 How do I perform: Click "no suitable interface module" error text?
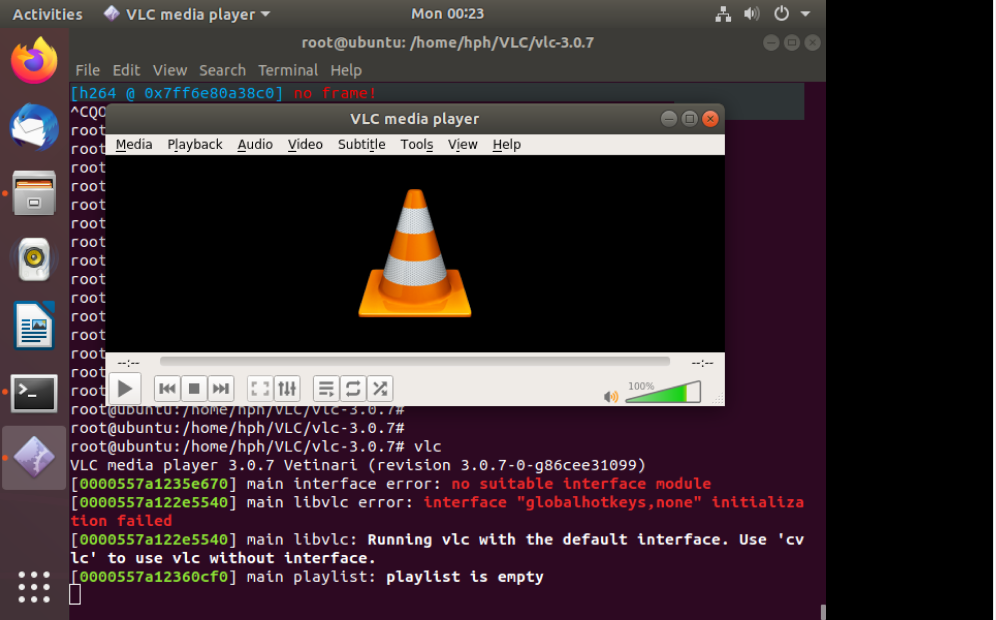point(581,484)
